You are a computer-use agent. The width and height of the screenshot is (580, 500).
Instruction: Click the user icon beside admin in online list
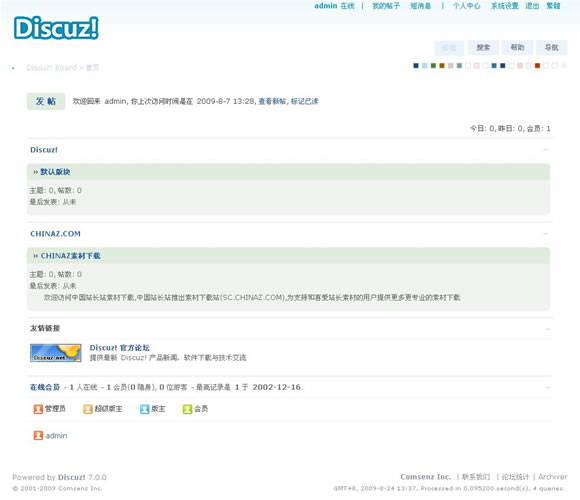[38, 435]
